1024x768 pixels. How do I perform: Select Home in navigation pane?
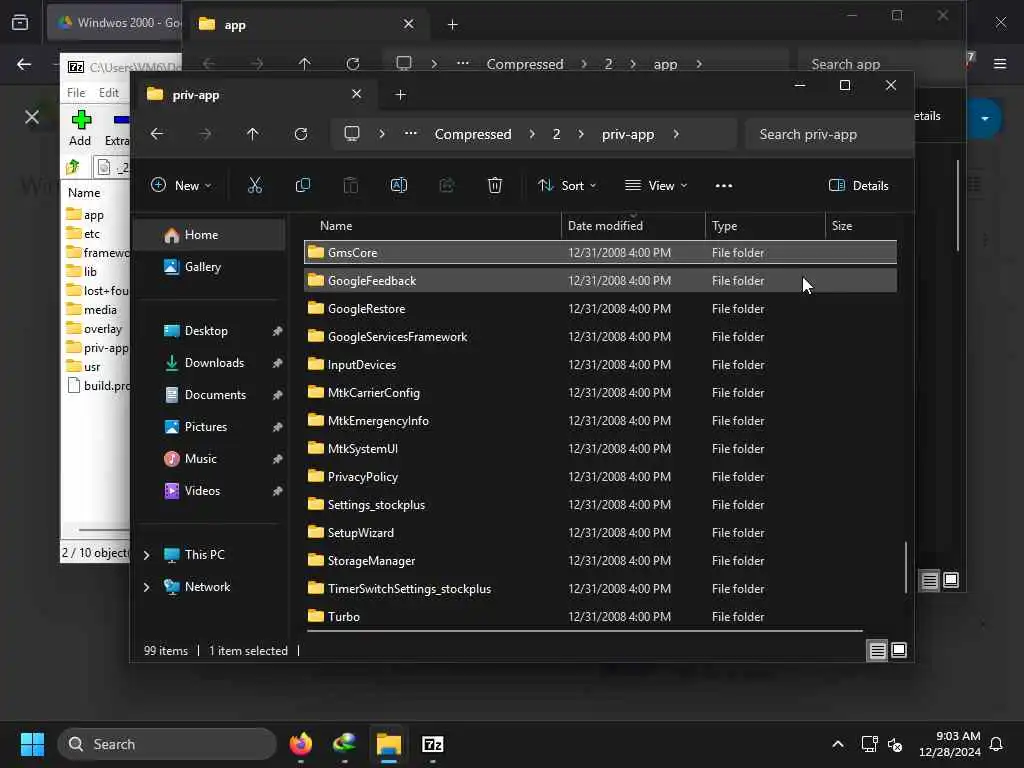click(x=209, y=234)
